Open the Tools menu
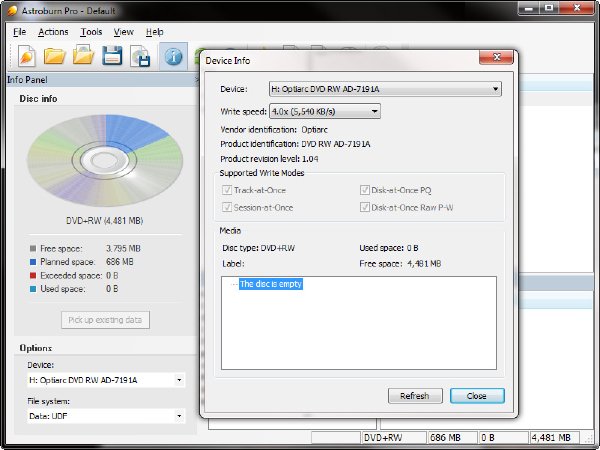 click(91, 32)
